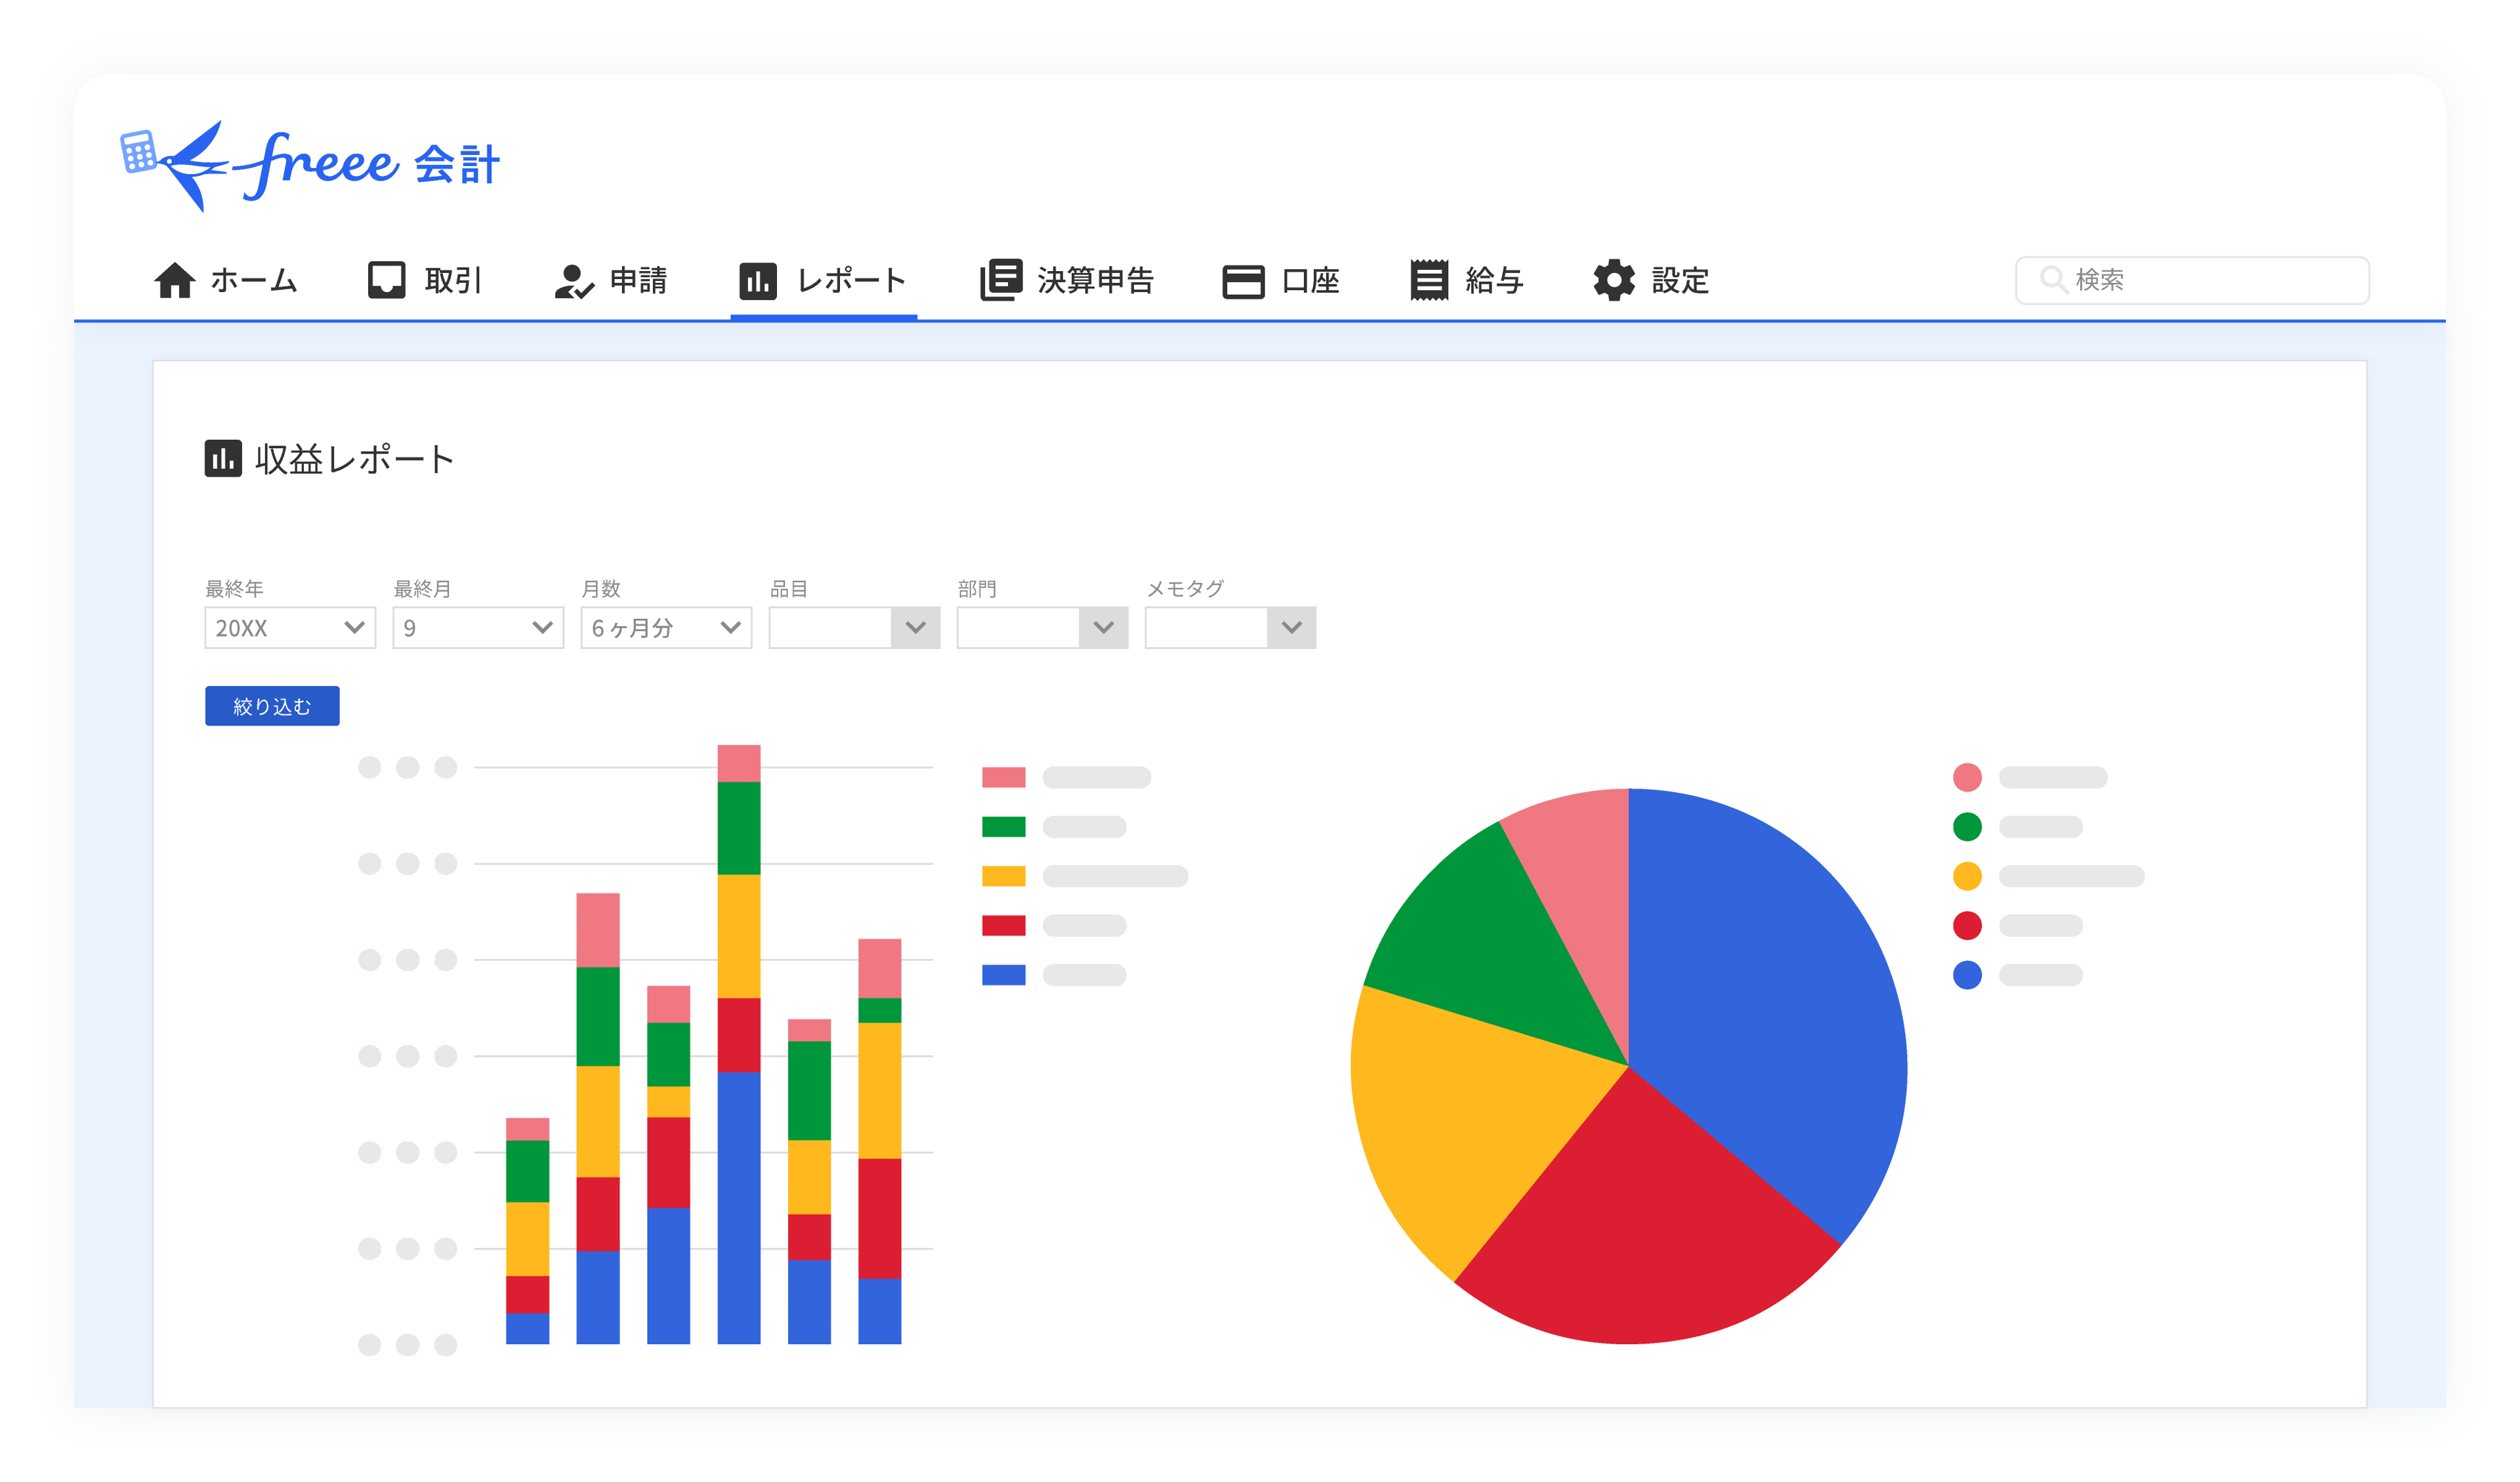Click the person-check icon beside 申請
Image resolution: width=2520 pixels, height=1482 pixels.
click(574, 281)
